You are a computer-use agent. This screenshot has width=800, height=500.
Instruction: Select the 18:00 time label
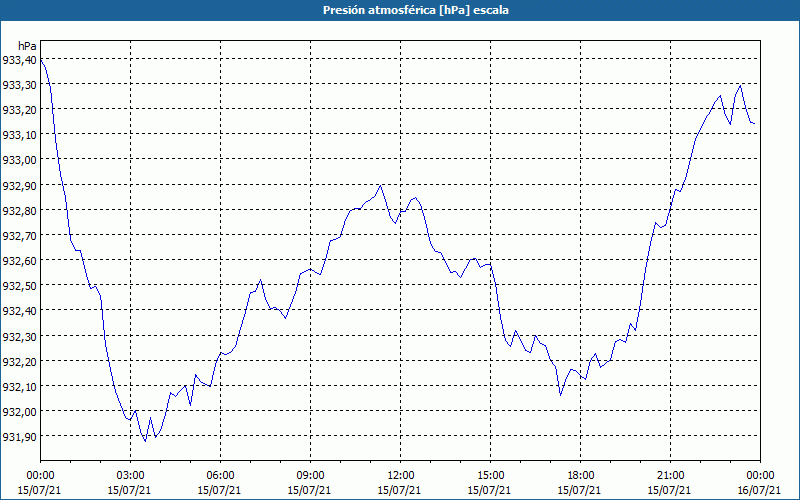580,476
